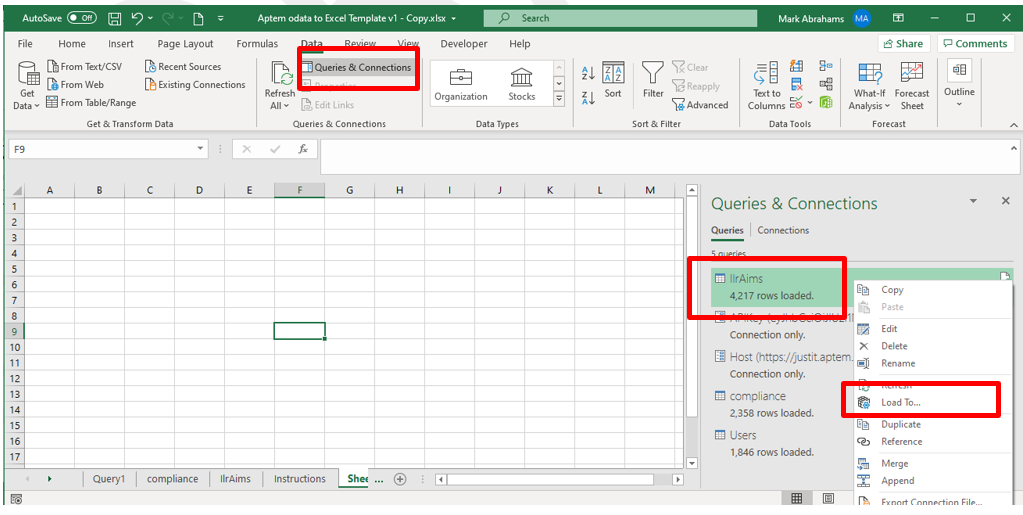Select the Stocks data type
This screenshot has width=1023, height=515.
point(521,85)
